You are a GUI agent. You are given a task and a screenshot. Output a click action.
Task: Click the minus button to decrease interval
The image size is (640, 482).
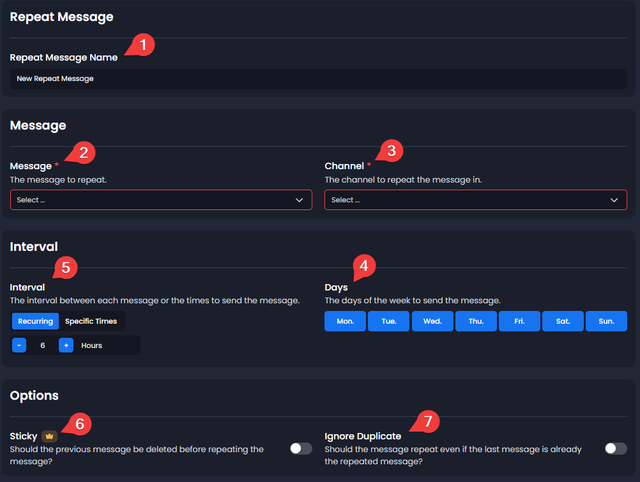(19, 345)
